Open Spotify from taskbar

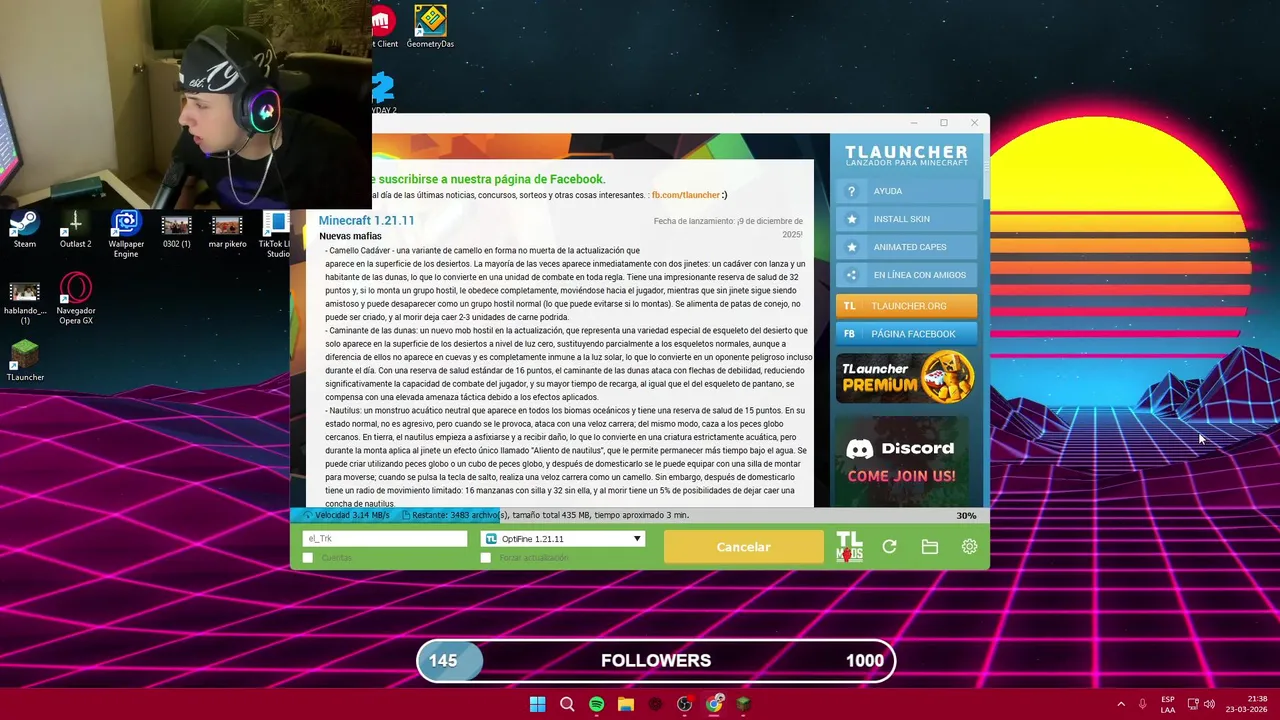[x=596, y=704]
